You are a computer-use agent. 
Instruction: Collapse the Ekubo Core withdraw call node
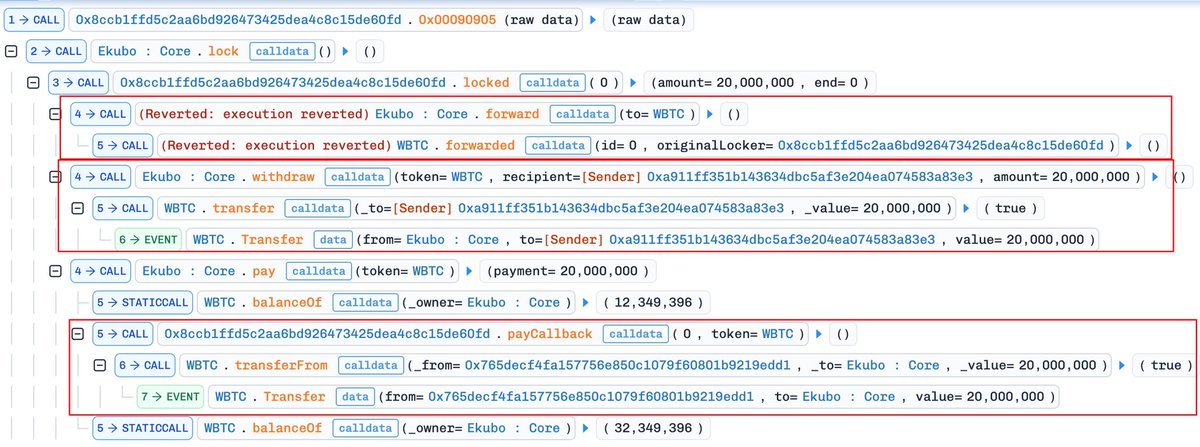(55, 177)
